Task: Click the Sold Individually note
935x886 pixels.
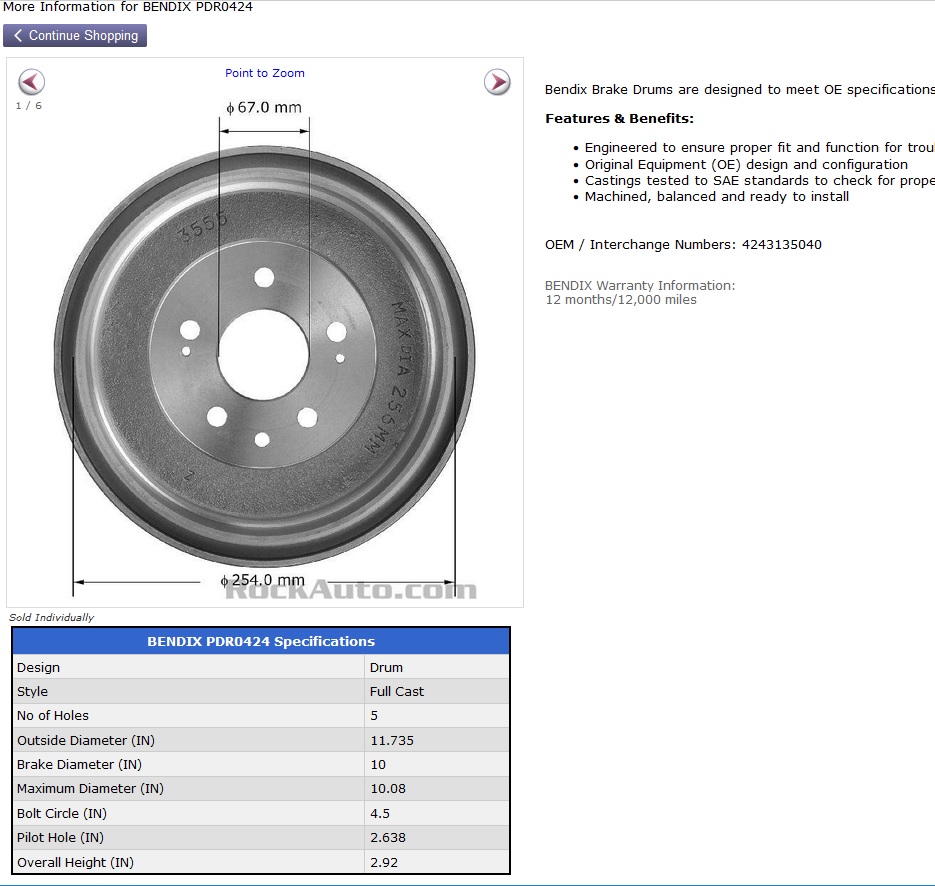Action: pos(51,617)
